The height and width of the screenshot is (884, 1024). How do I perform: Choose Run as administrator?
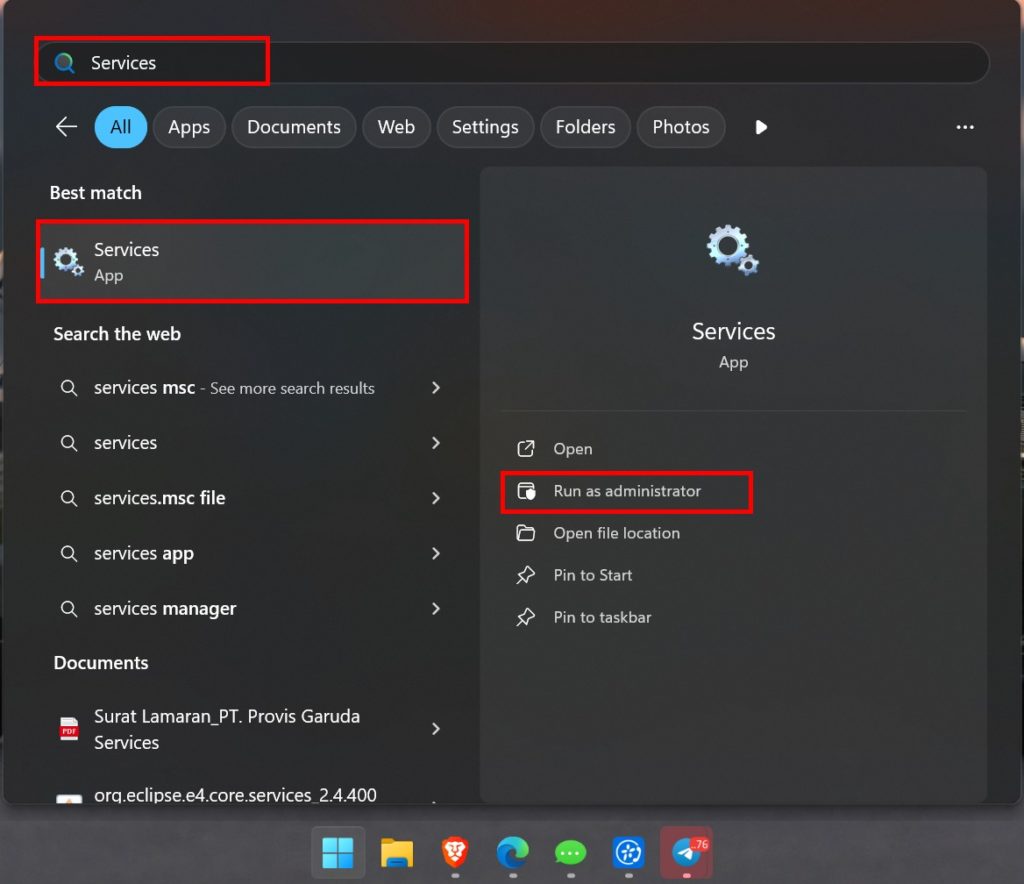627,491
